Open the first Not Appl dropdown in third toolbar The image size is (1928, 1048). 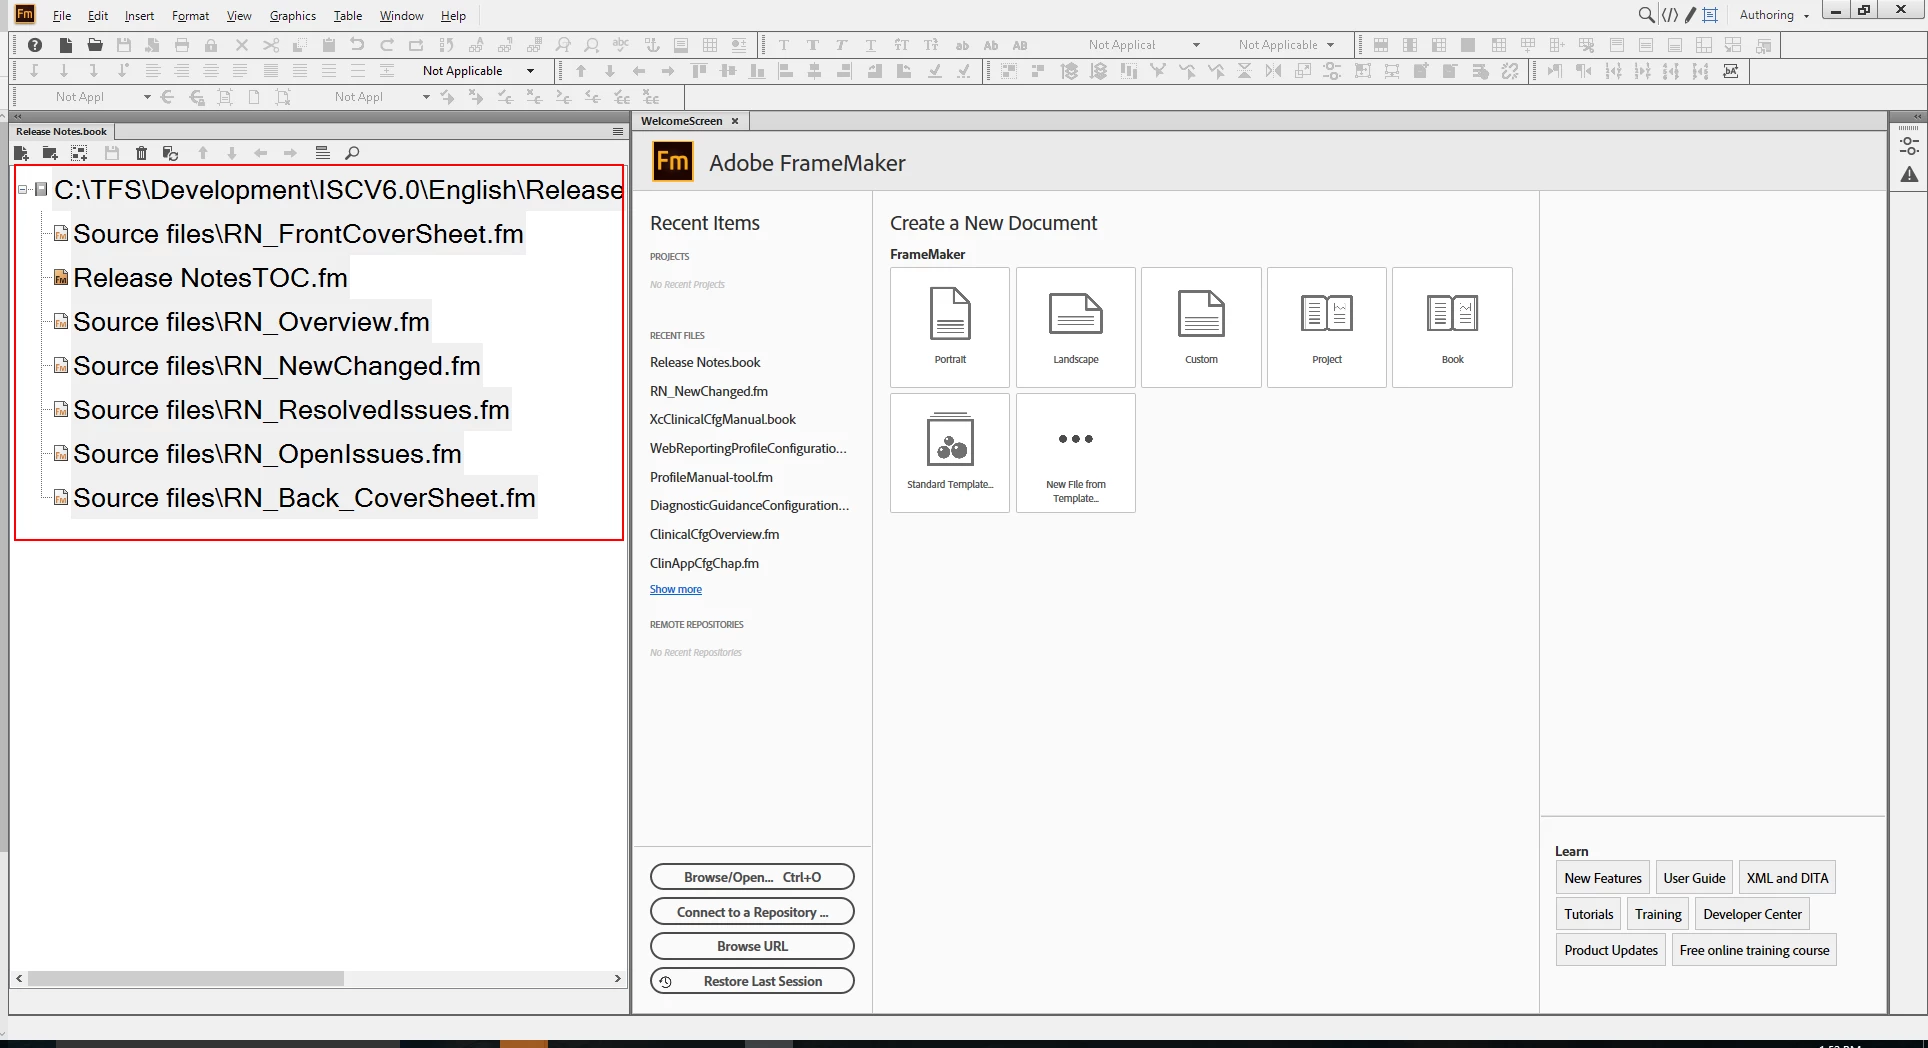(x=147, y=97)
